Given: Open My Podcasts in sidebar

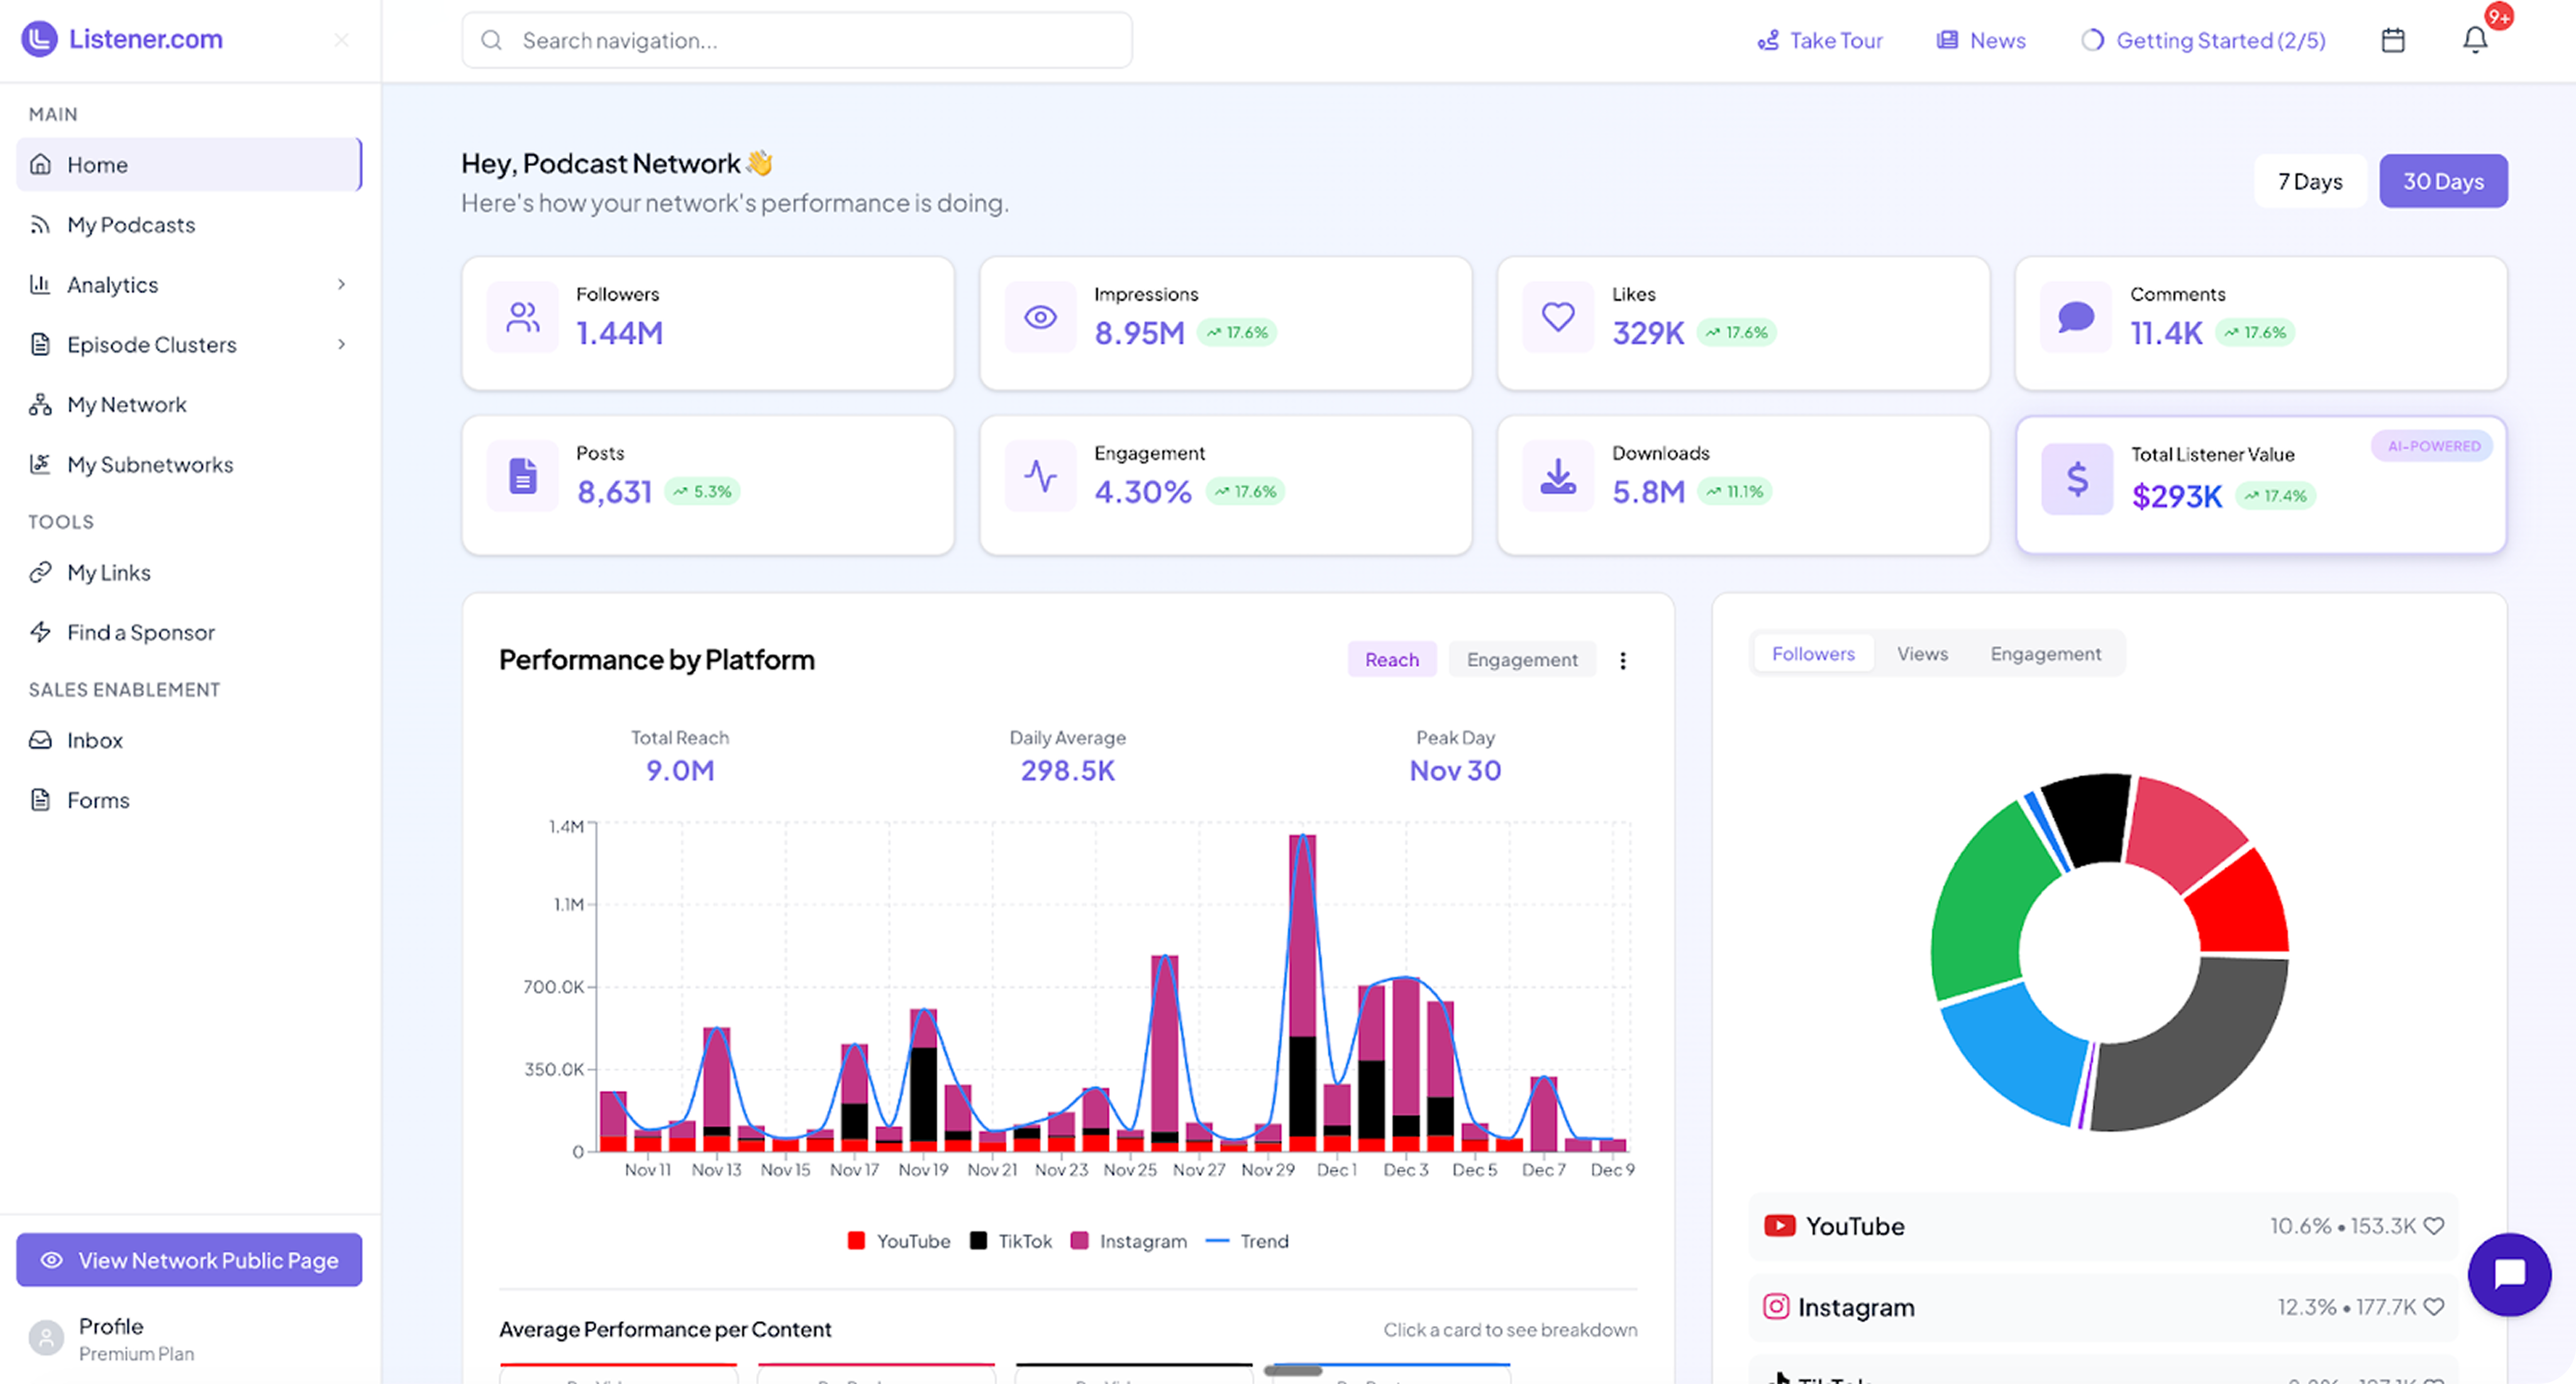Looking at the screenshot, I should coord(130,225).
